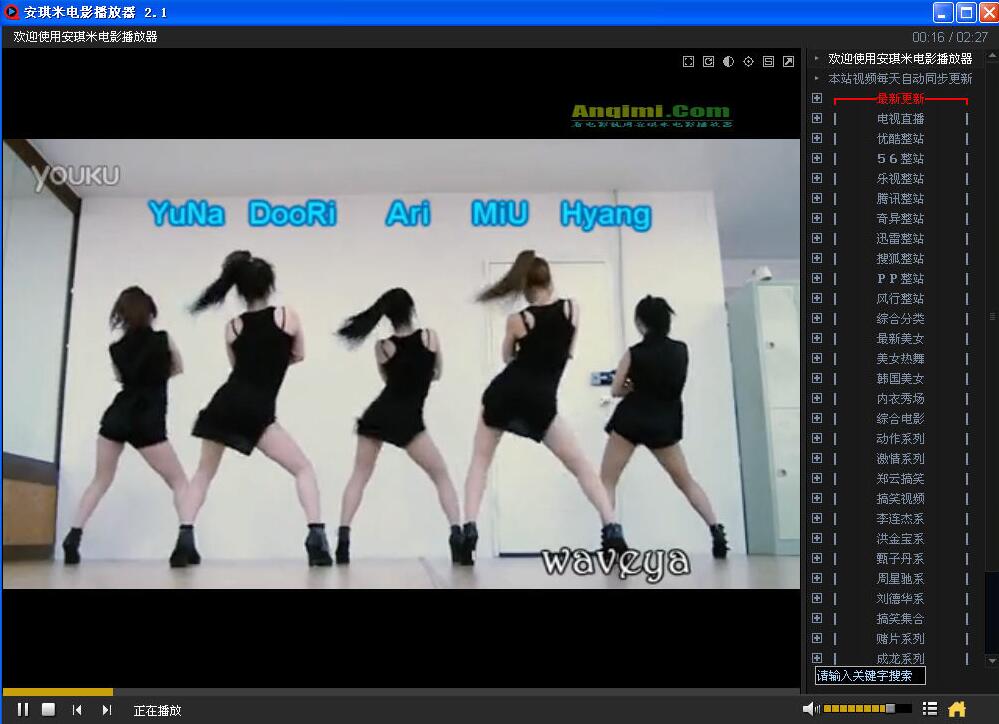Expand the 迅雷整站 node

coord(817,238)
